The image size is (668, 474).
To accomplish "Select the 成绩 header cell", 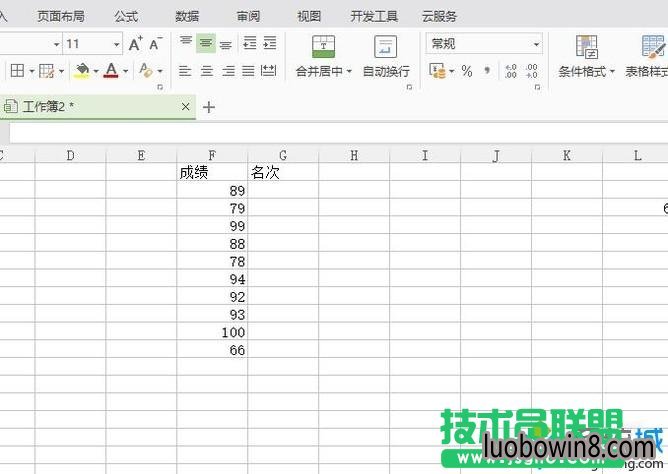I will [x=212, y=172].
